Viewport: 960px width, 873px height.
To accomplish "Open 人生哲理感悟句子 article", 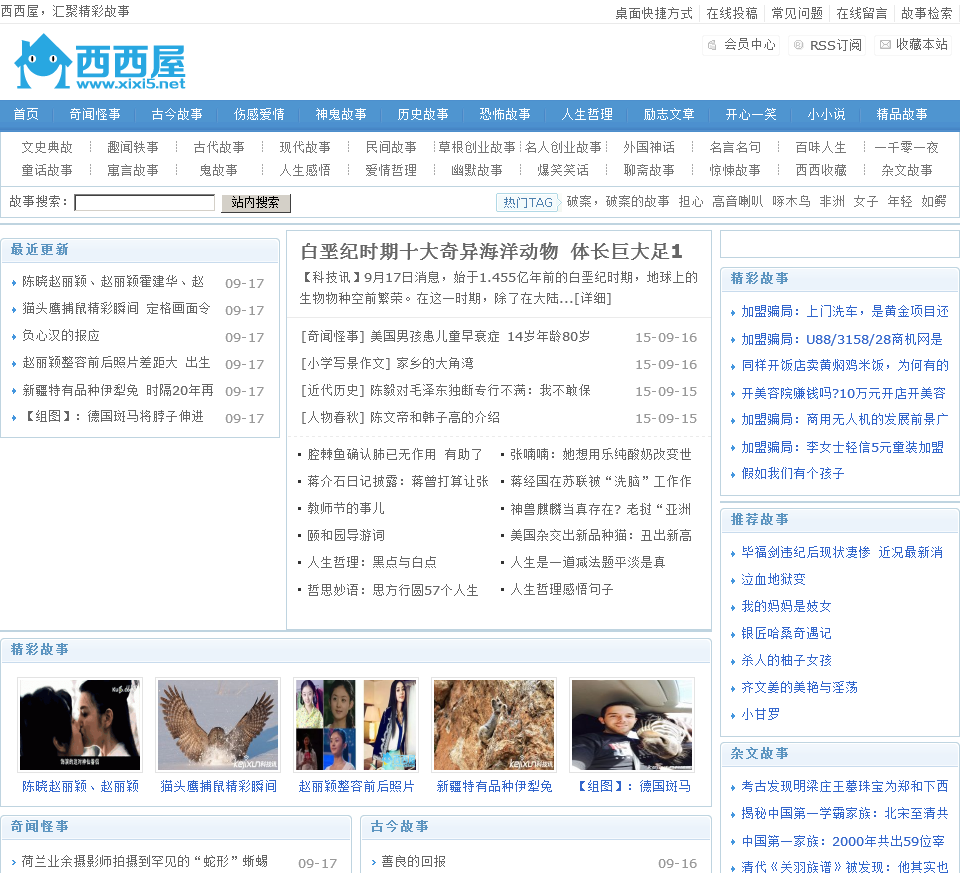I will point(561,590).
